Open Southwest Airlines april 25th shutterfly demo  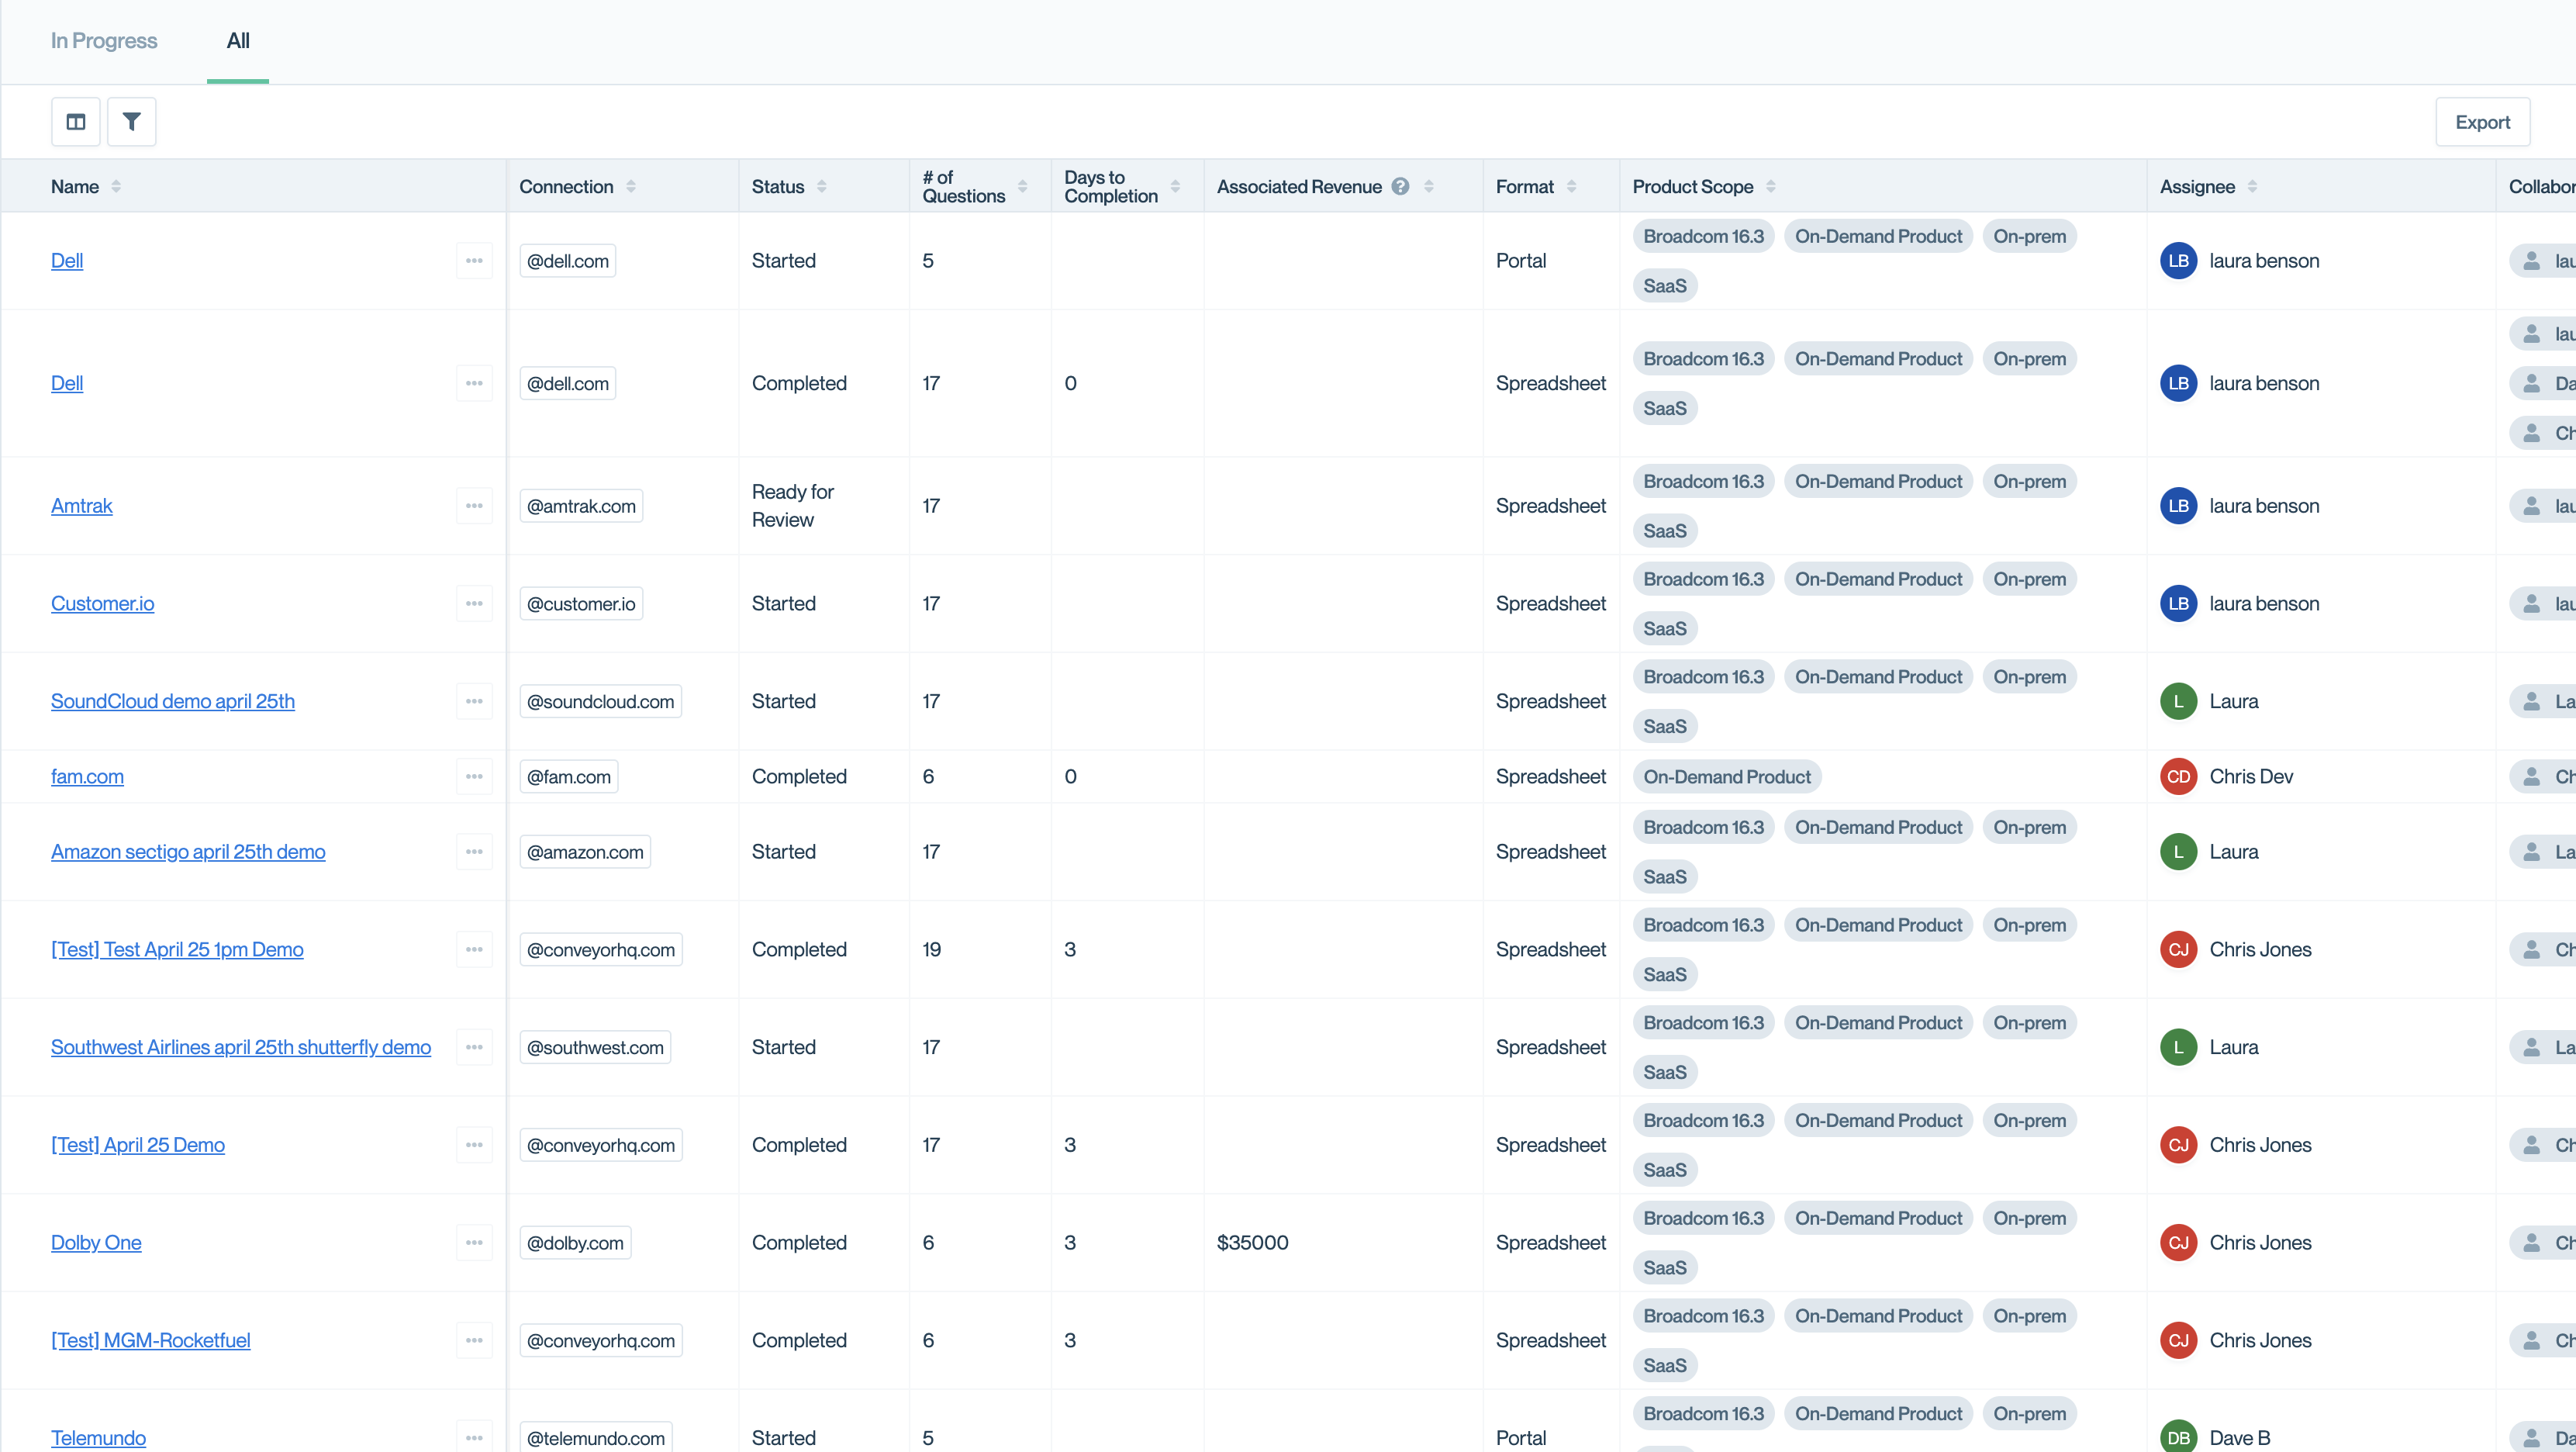tap(241, 1047)
